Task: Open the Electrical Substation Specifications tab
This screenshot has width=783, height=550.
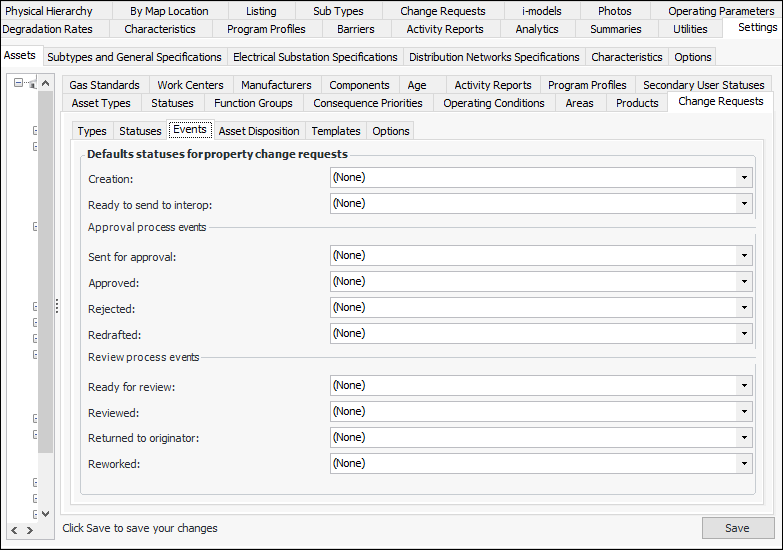Action: pyautogui.click(x=315, y=57)
